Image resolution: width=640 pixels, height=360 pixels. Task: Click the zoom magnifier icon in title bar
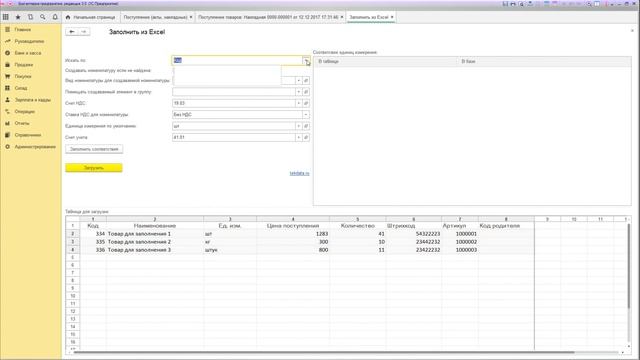[589, 4]
